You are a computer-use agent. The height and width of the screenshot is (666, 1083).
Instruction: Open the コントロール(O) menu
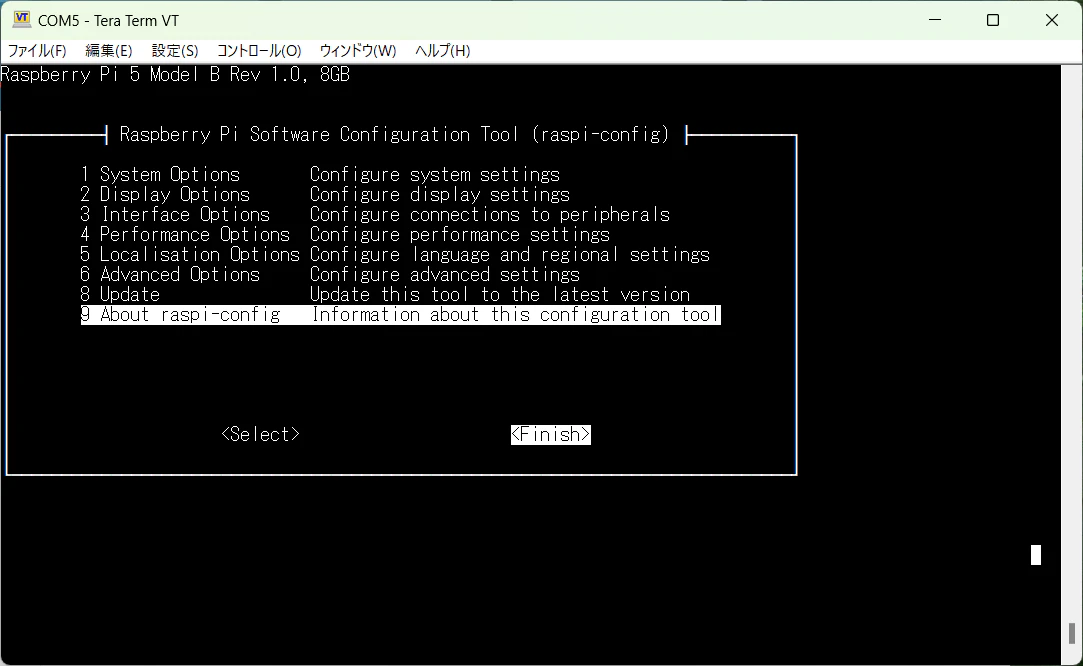point(259,50)
